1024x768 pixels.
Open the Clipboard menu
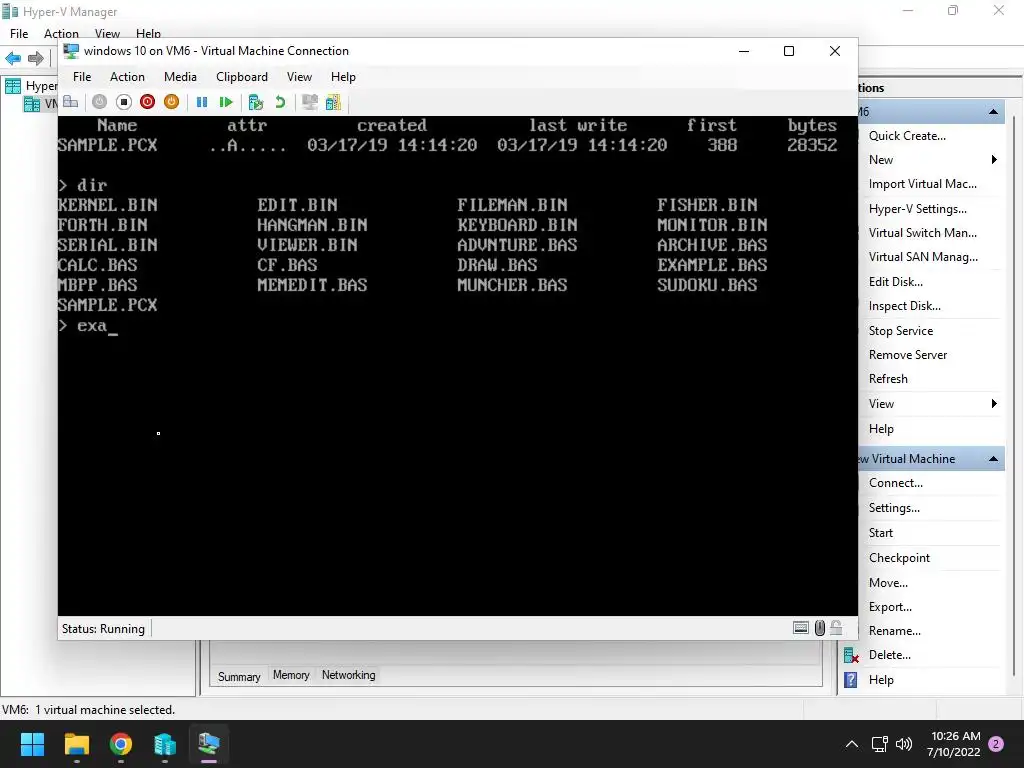[x=242, y=77]
